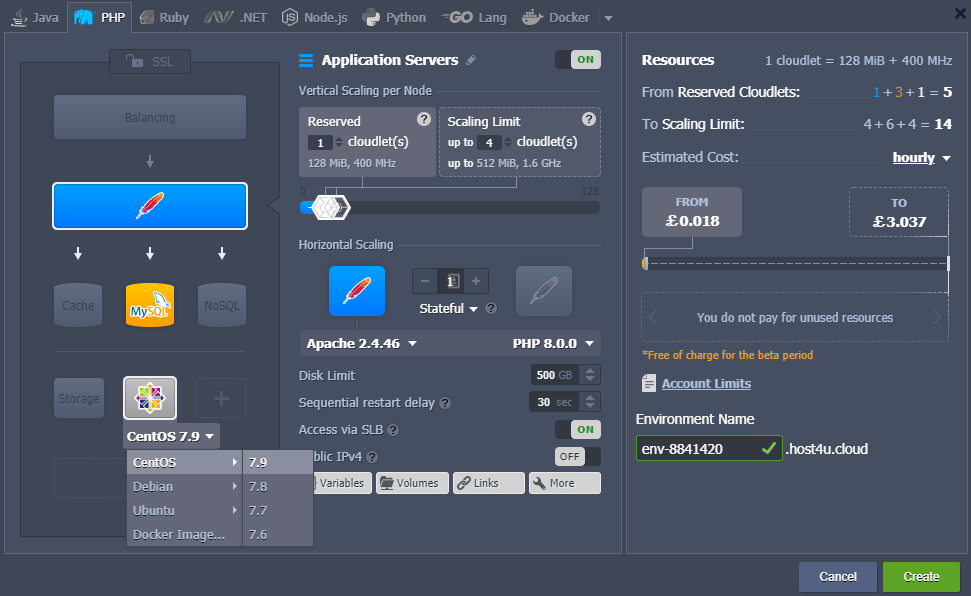Open the More options button

point(565,483)
